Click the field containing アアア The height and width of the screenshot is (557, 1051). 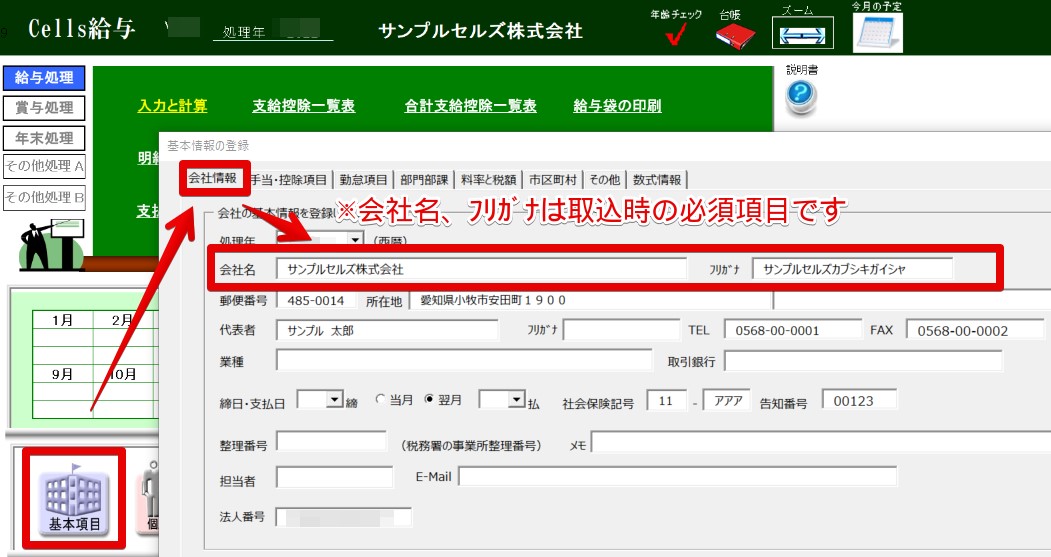coord(727,401)
